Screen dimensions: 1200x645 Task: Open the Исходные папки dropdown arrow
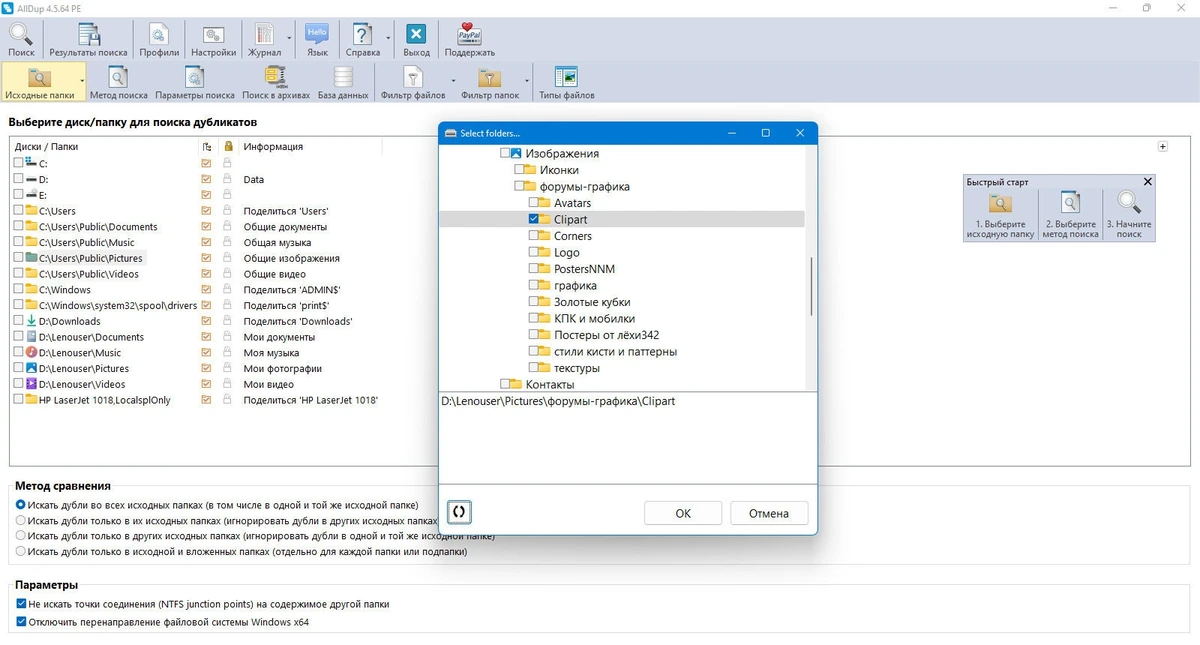click(81, 82)
